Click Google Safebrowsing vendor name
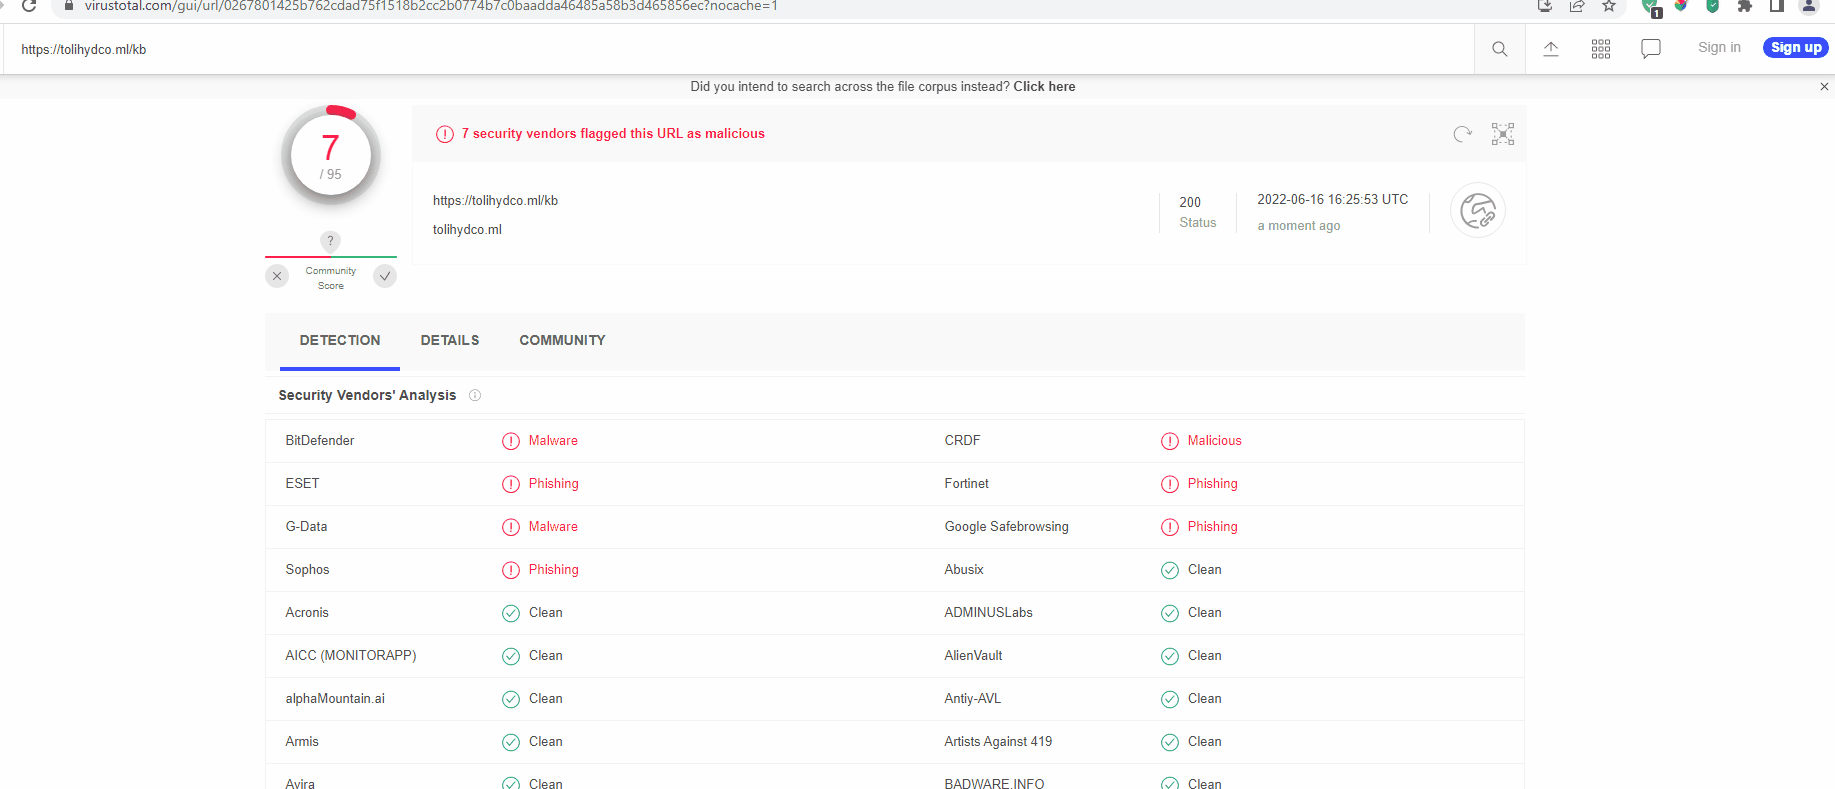This screenshot has width=1835, height=789. click(1006, 527)
